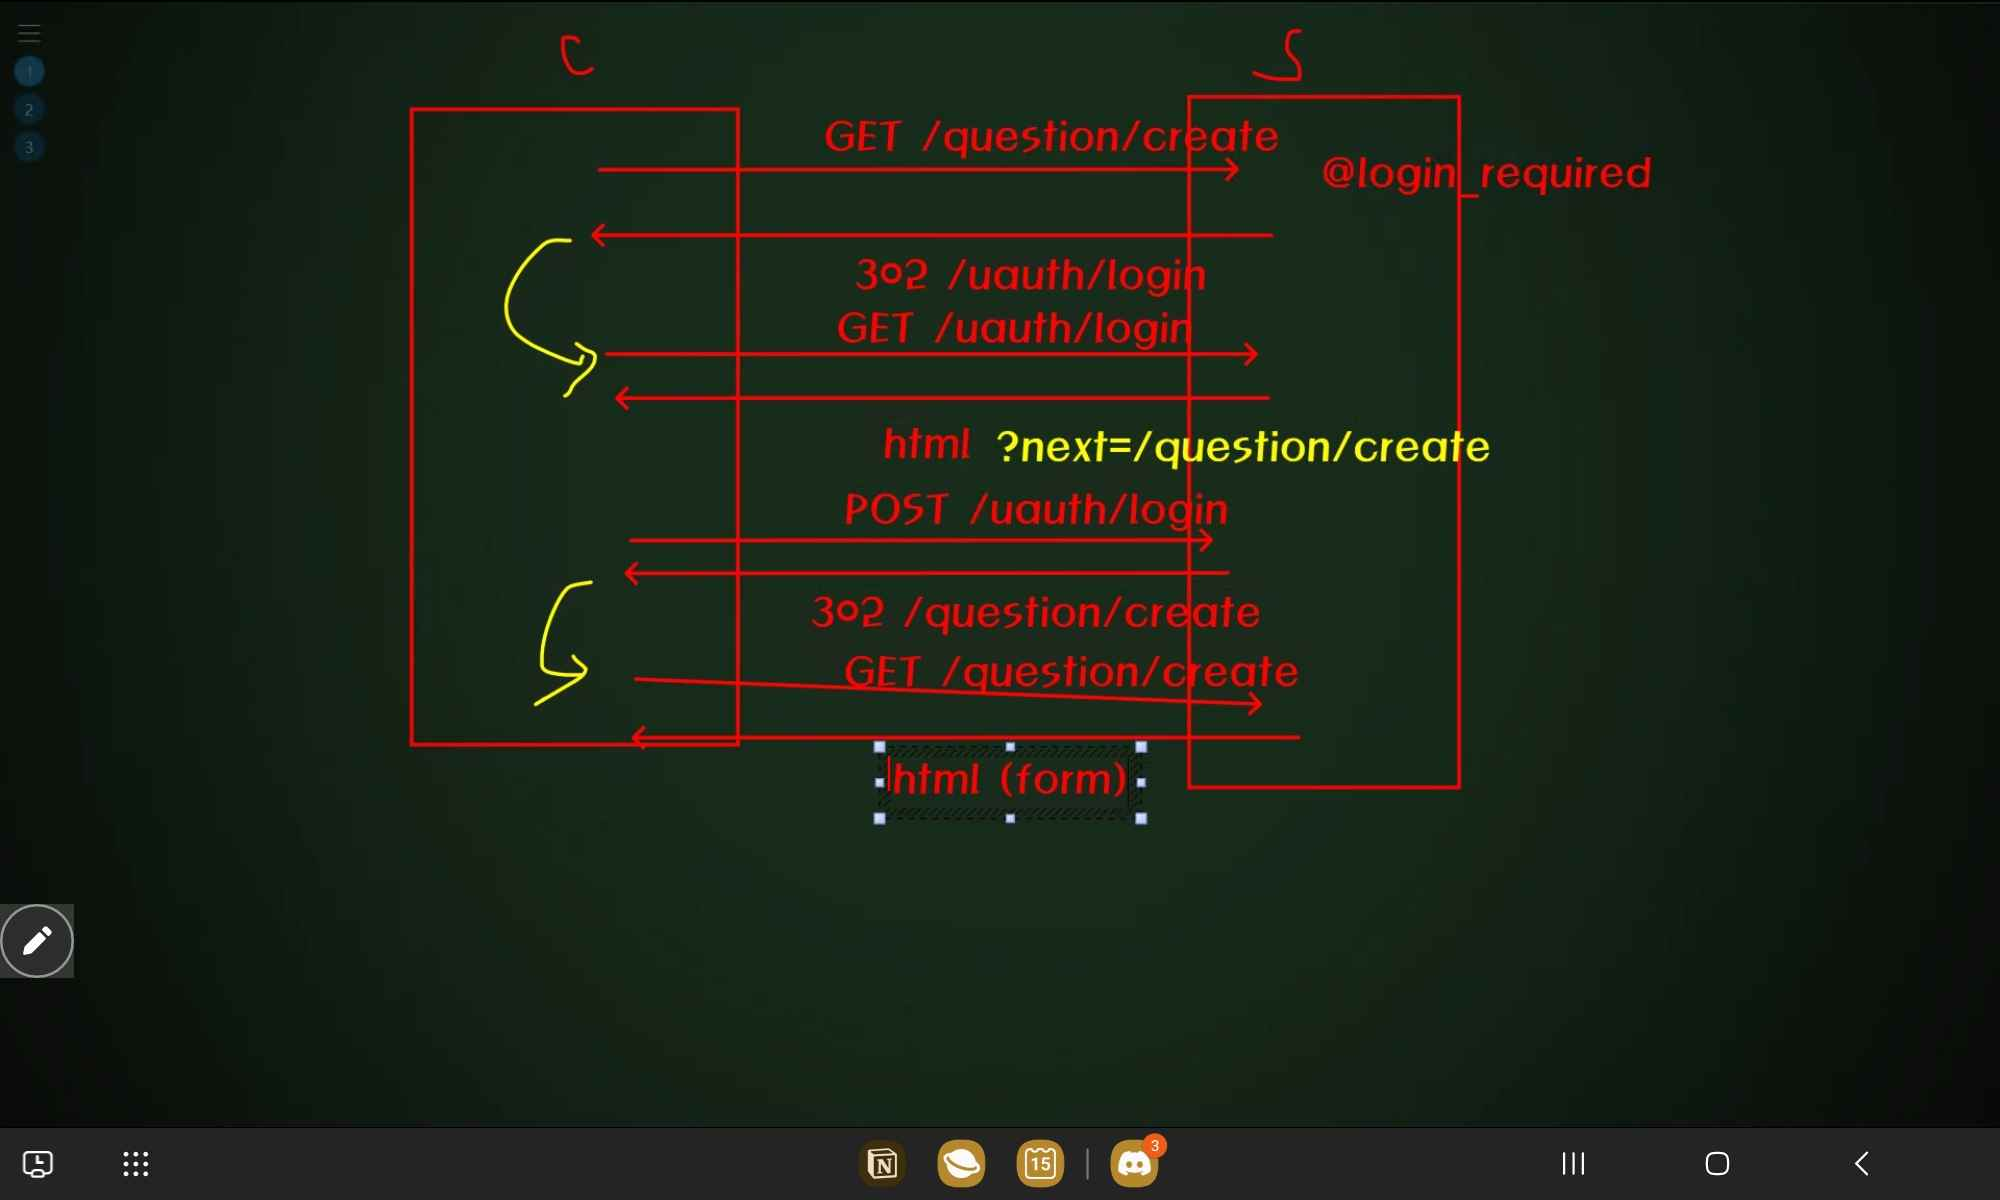Click inside the 'html (form)' text box
Image resolution: width=2000 pixels, height=1200 pixels.
[x=1010, y=780]
